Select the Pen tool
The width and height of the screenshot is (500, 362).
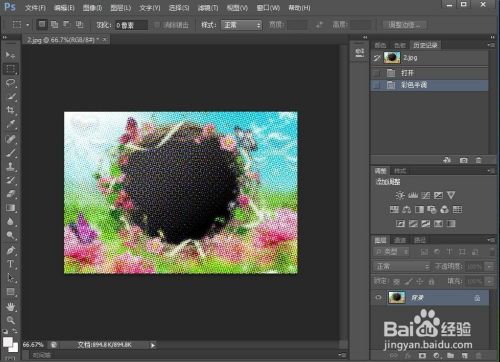pyautogui.click(x=10, y=250)
